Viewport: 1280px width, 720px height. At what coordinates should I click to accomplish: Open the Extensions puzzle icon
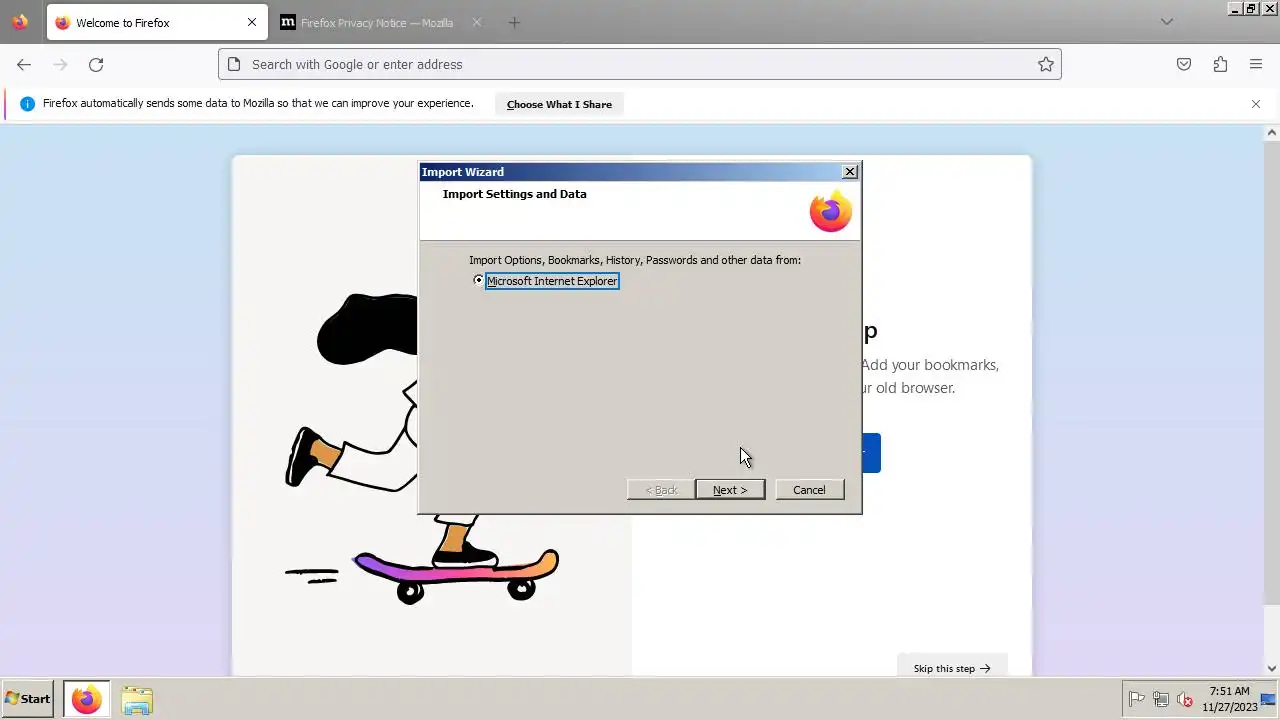[x=1220, y=64]
